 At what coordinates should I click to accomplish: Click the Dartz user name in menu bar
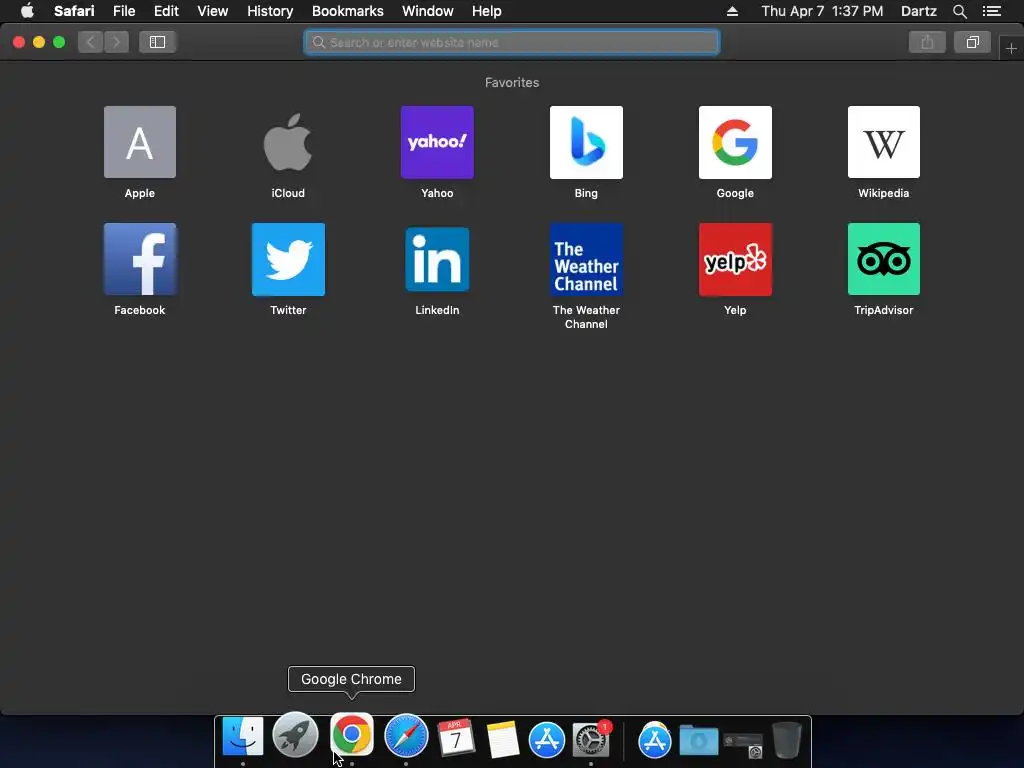(x=918, y=11)
